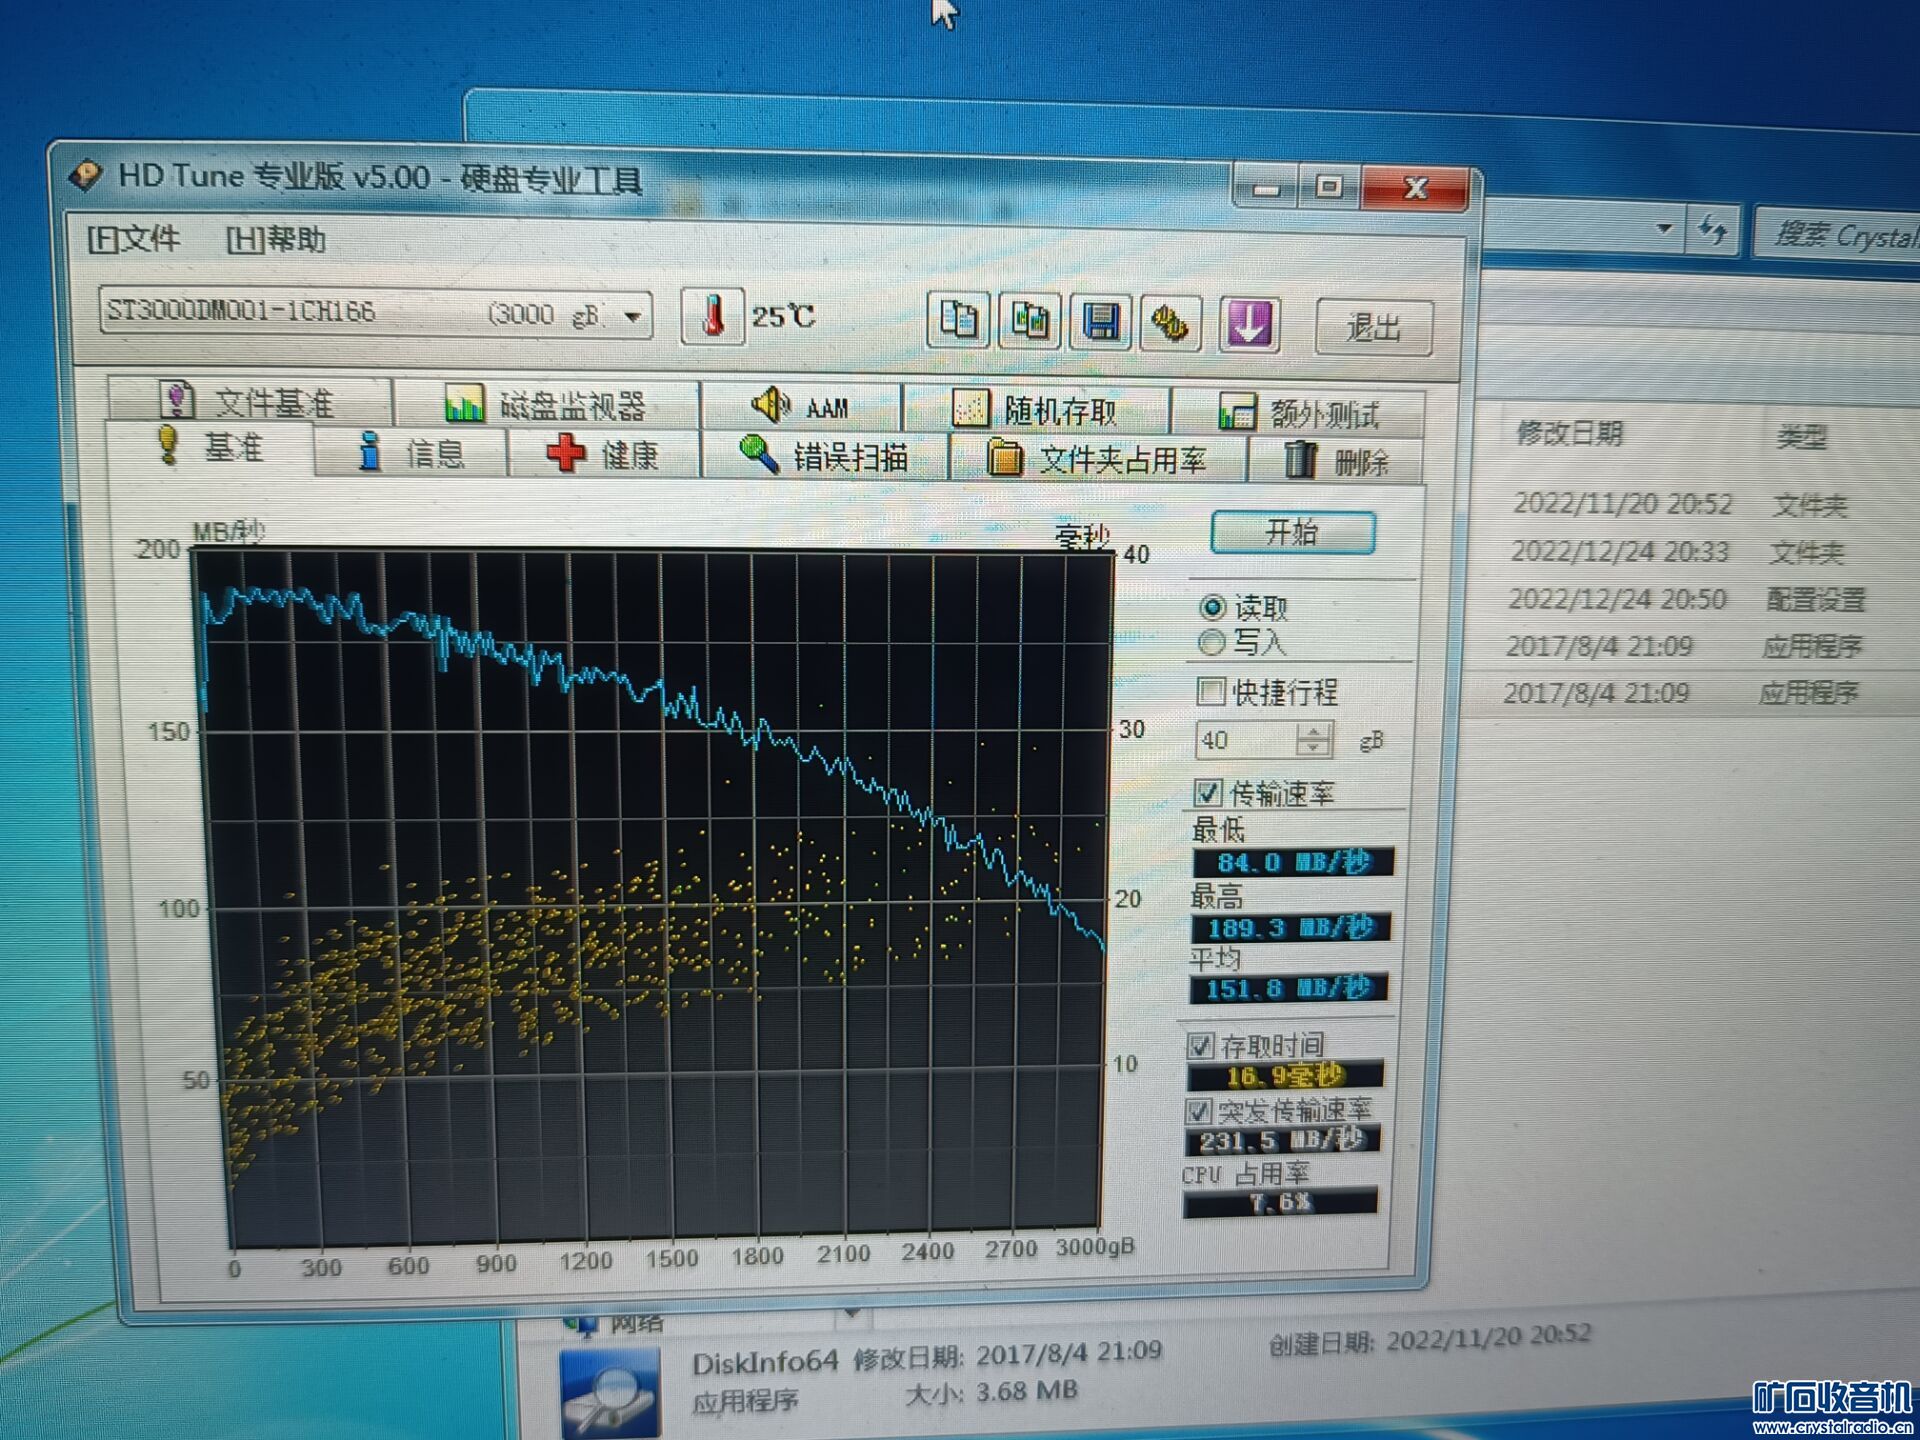Open the 删除 tab
The image size is (1920, 1440).
click(x=1336, y=461)
